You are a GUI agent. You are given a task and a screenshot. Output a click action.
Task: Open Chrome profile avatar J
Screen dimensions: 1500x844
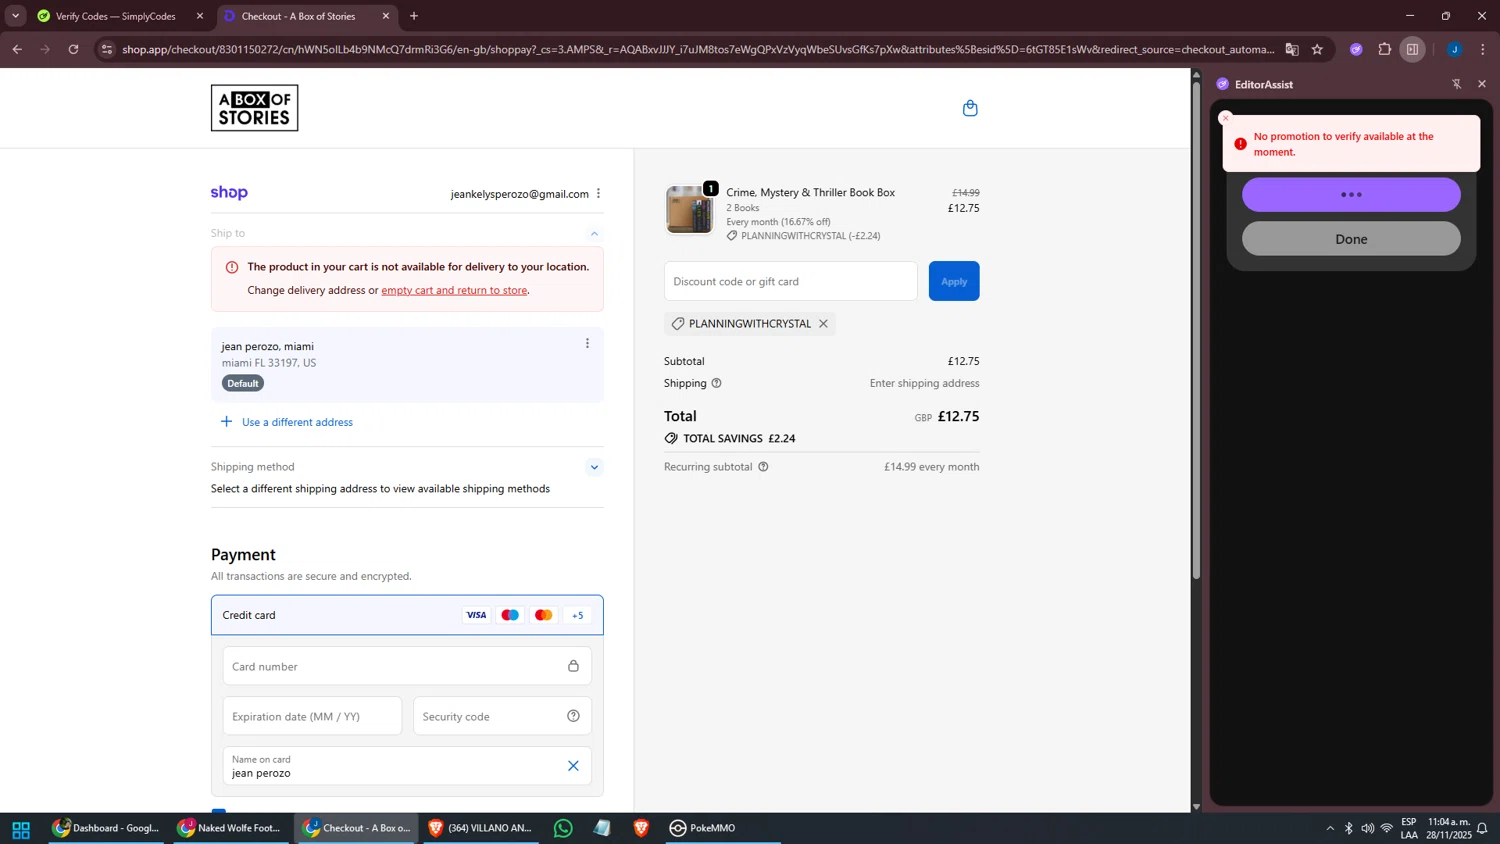[x=1454, y=49]
